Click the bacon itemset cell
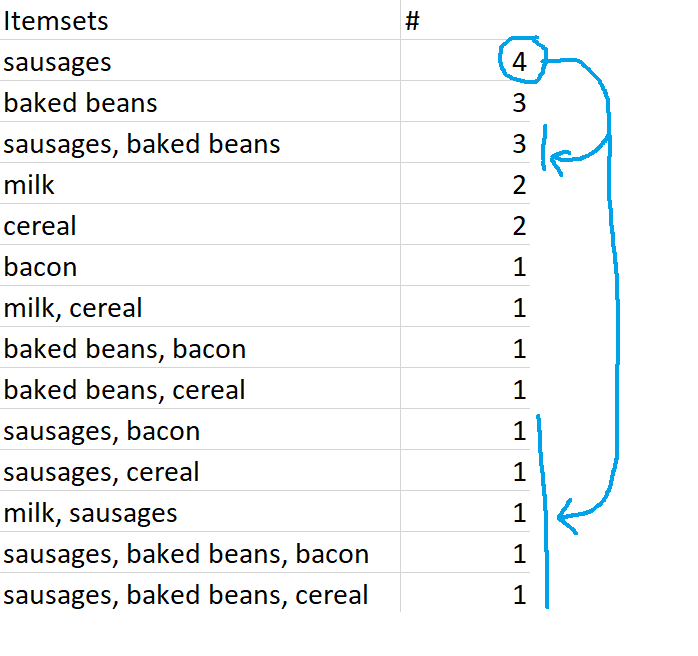The width and height of the screenshot is (698, 656). coord(200,265)
